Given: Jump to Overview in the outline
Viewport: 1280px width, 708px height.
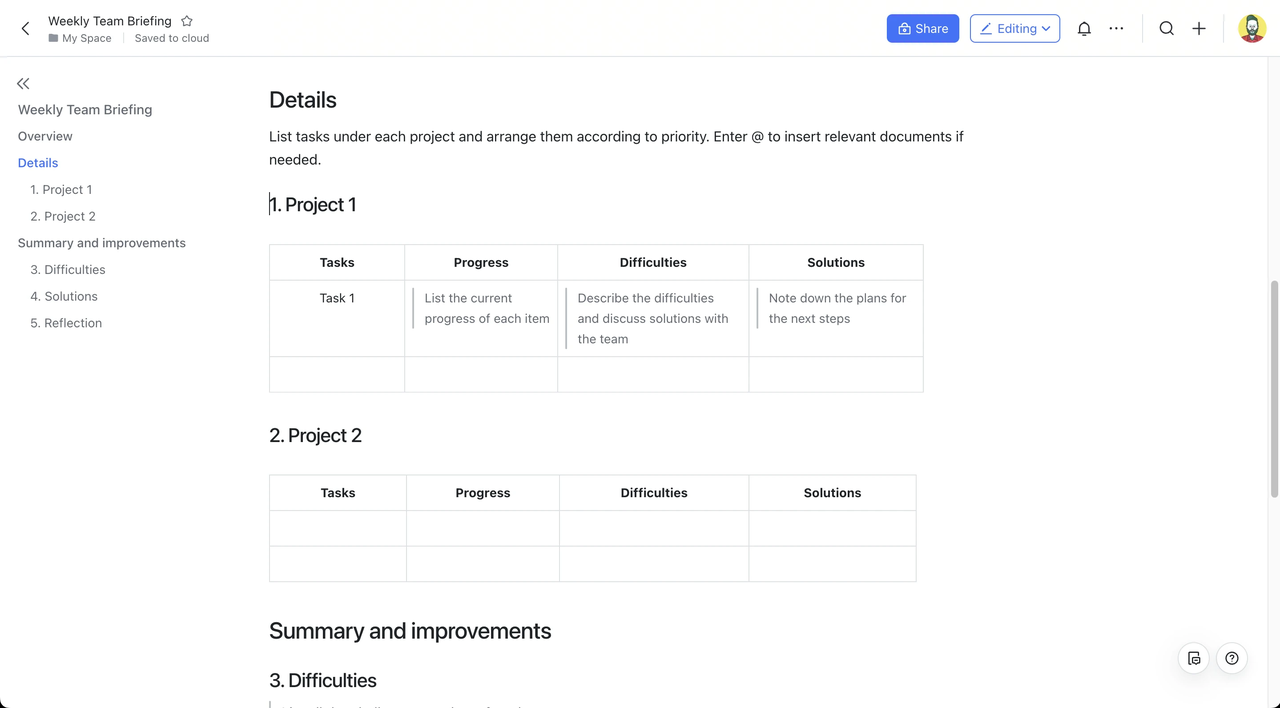Looking at the screenshot, I should (45, 136).
